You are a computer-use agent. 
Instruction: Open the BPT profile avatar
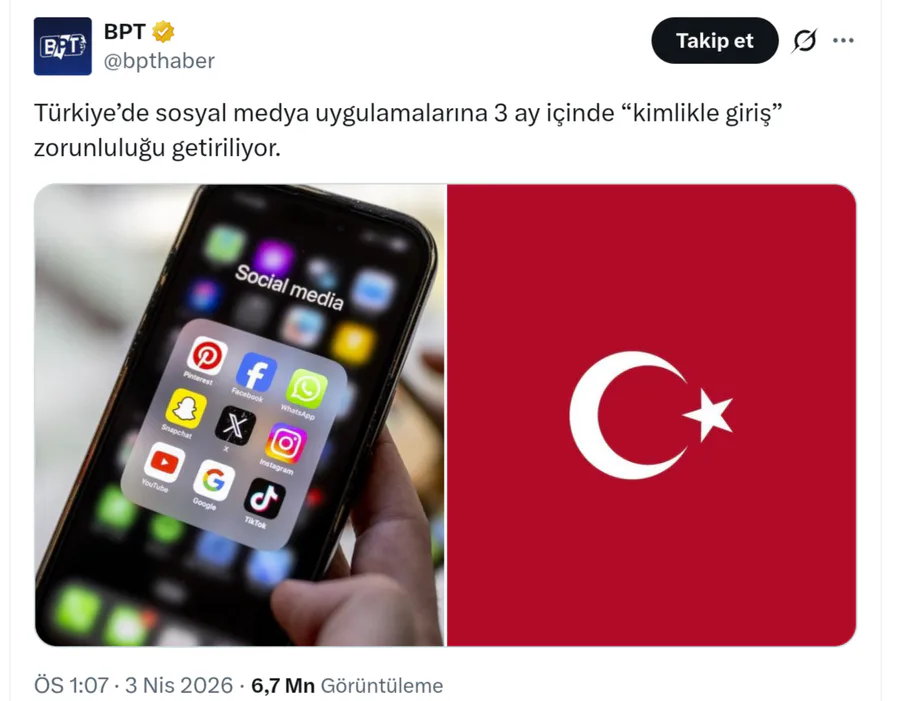[63, 47]
